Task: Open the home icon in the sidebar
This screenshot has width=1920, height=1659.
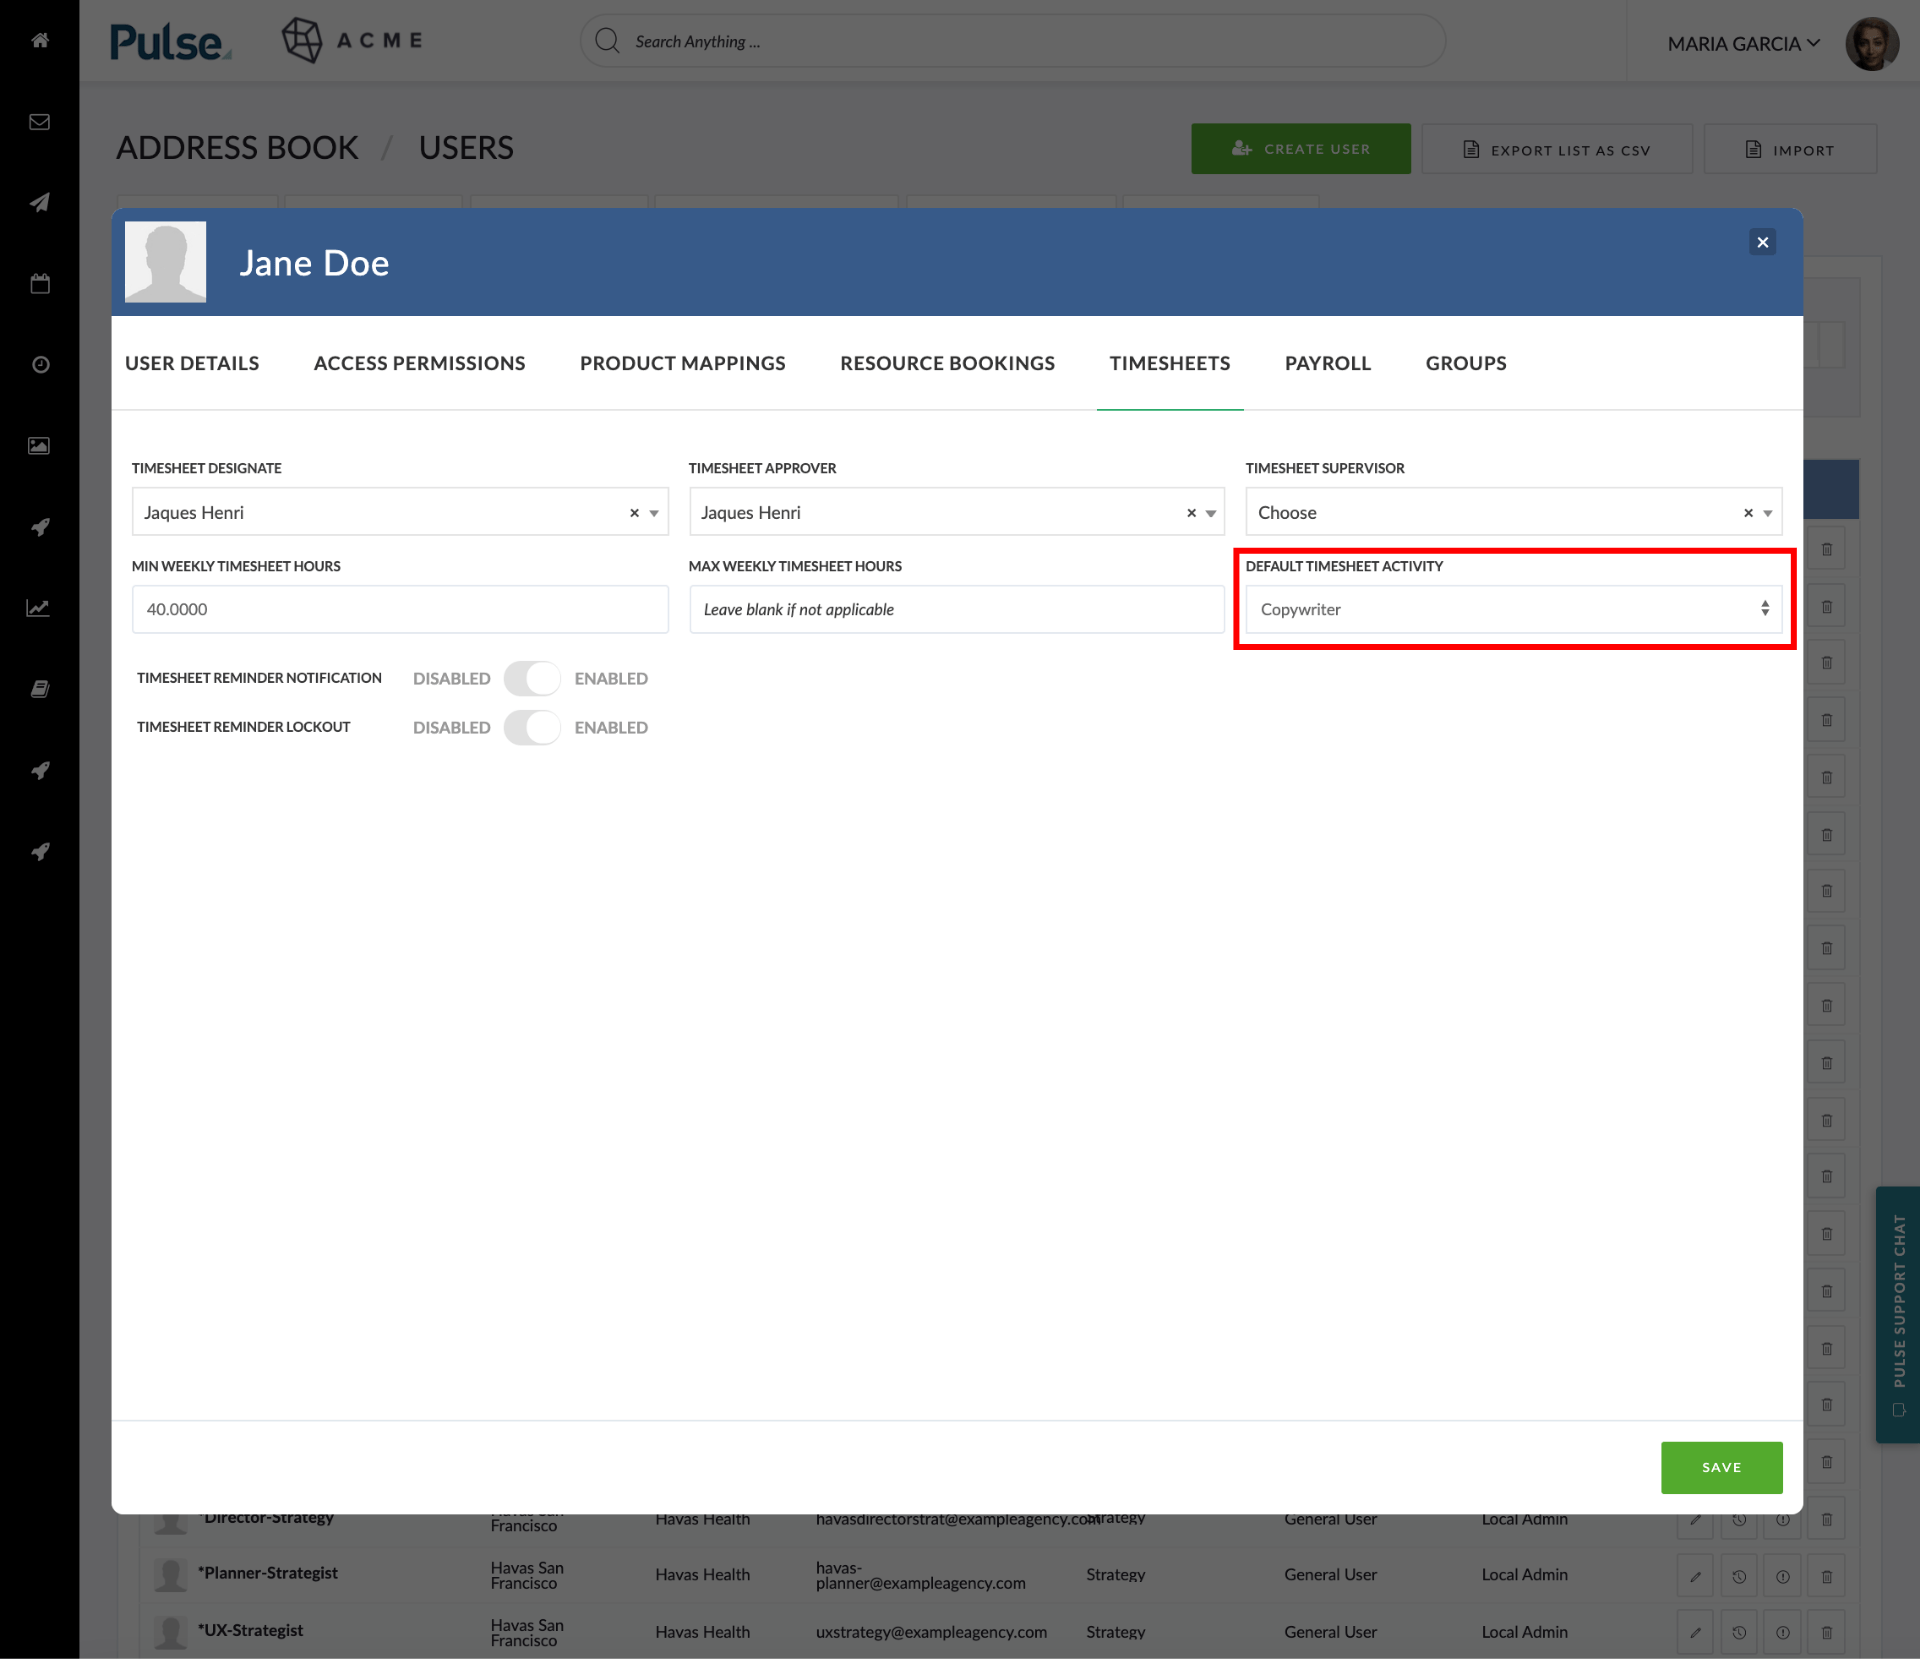Action: 40,41
